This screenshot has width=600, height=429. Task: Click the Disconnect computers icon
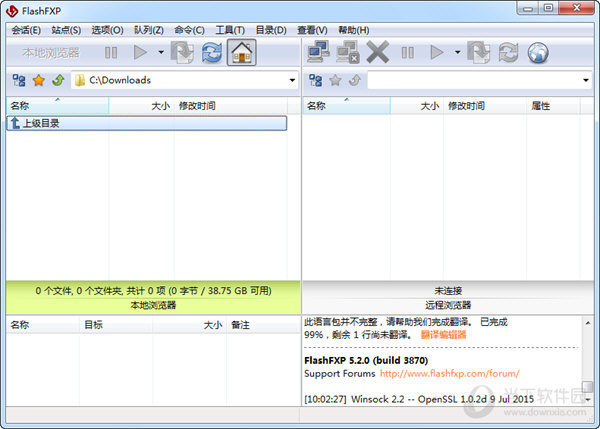[348, 52]
